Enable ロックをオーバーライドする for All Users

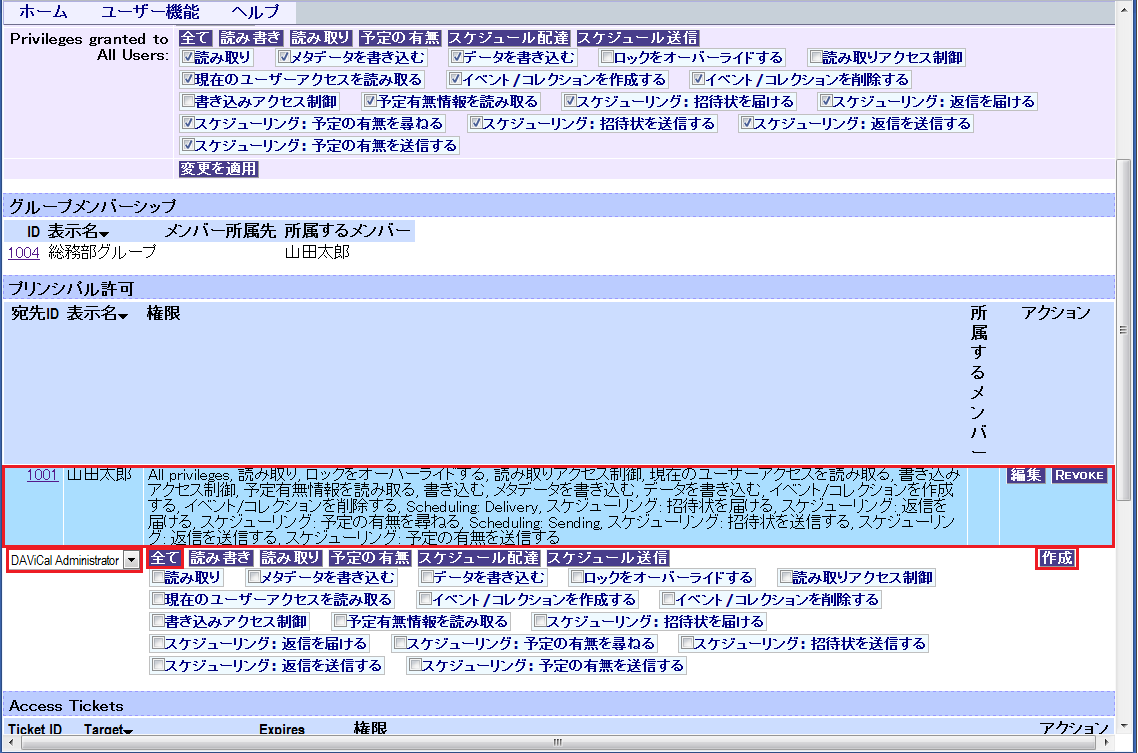607,58
